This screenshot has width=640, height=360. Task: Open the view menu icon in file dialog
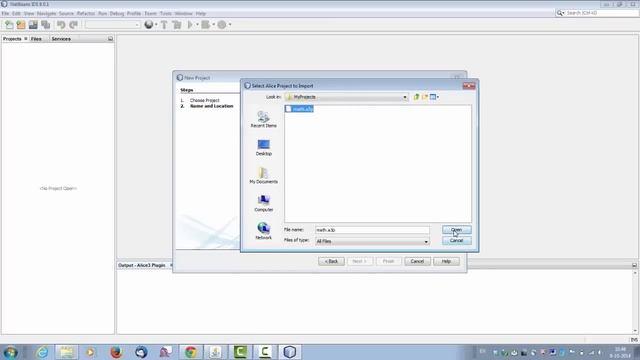[434, 97]
